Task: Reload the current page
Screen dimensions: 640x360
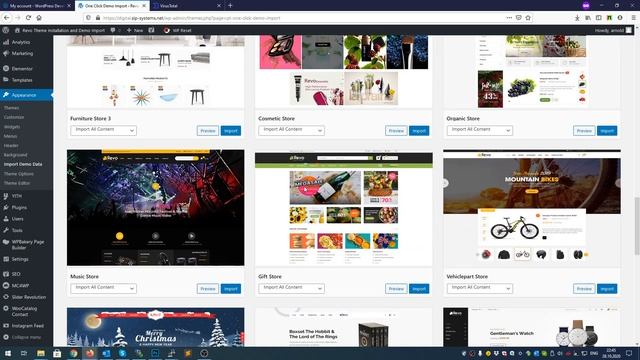Action: 28,18
